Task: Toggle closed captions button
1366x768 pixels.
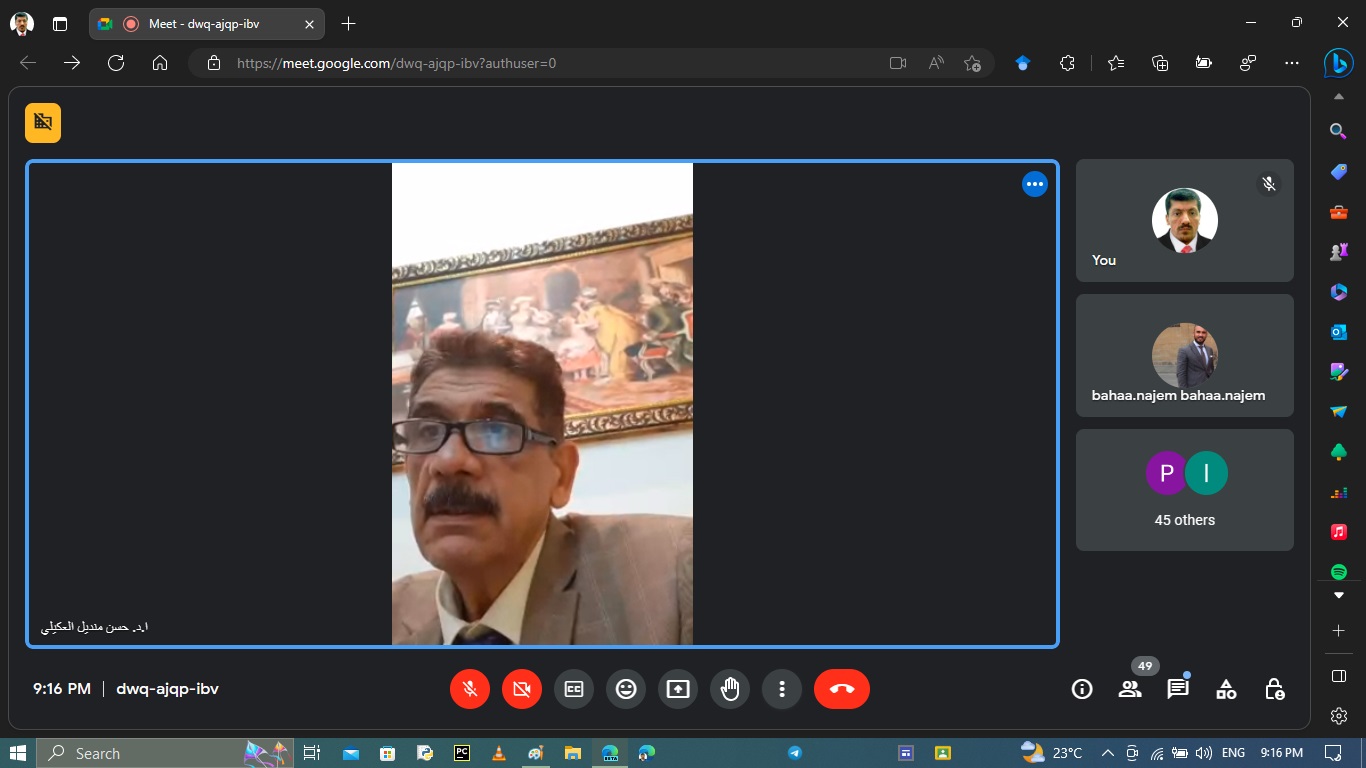Action: click(574, 689)
